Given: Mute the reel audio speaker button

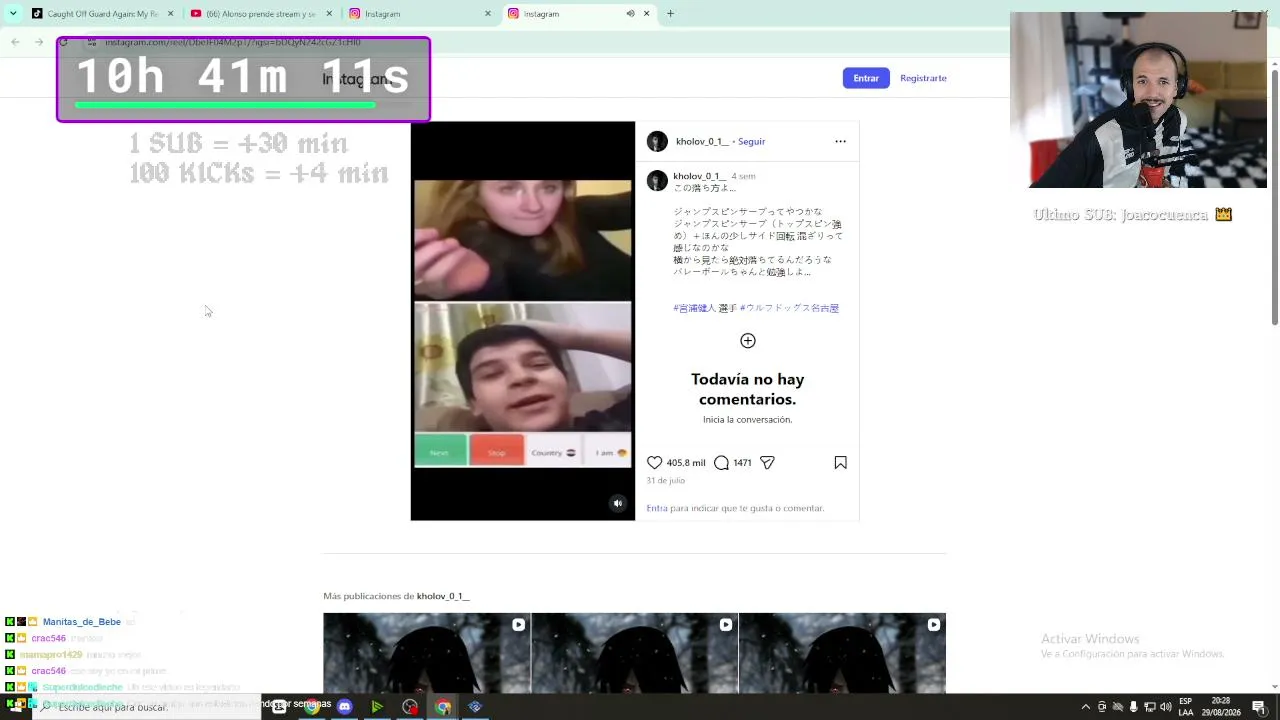Looking at the screenshot, I should (617, 503).
